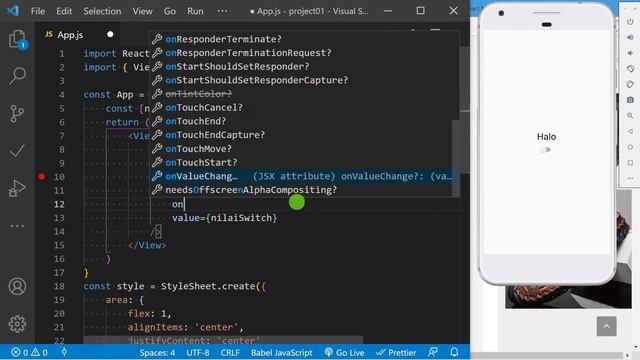The height and width of the screenshot is (360, 640).
Task: Open the Run menu
Action: [195, 11]
